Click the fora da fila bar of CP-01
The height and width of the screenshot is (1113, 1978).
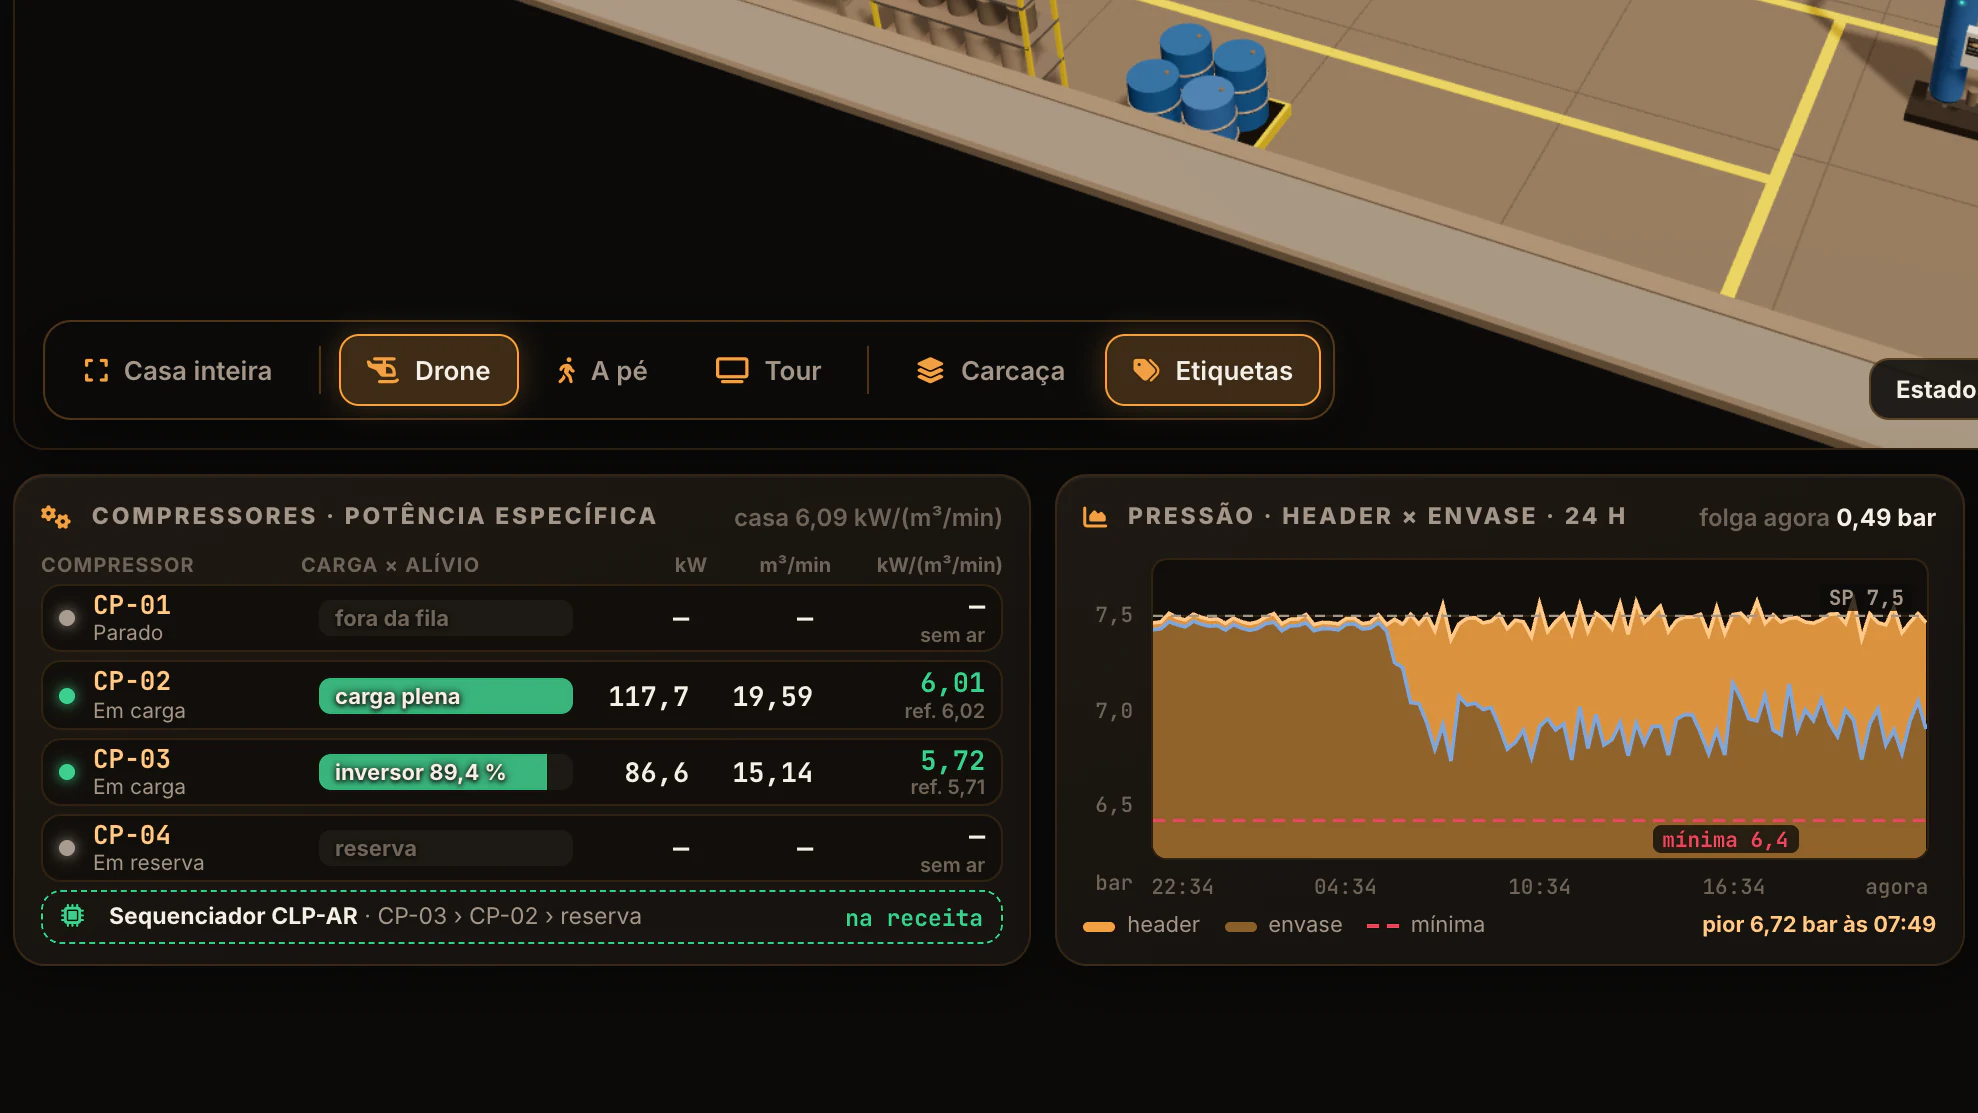coord(446,618)
